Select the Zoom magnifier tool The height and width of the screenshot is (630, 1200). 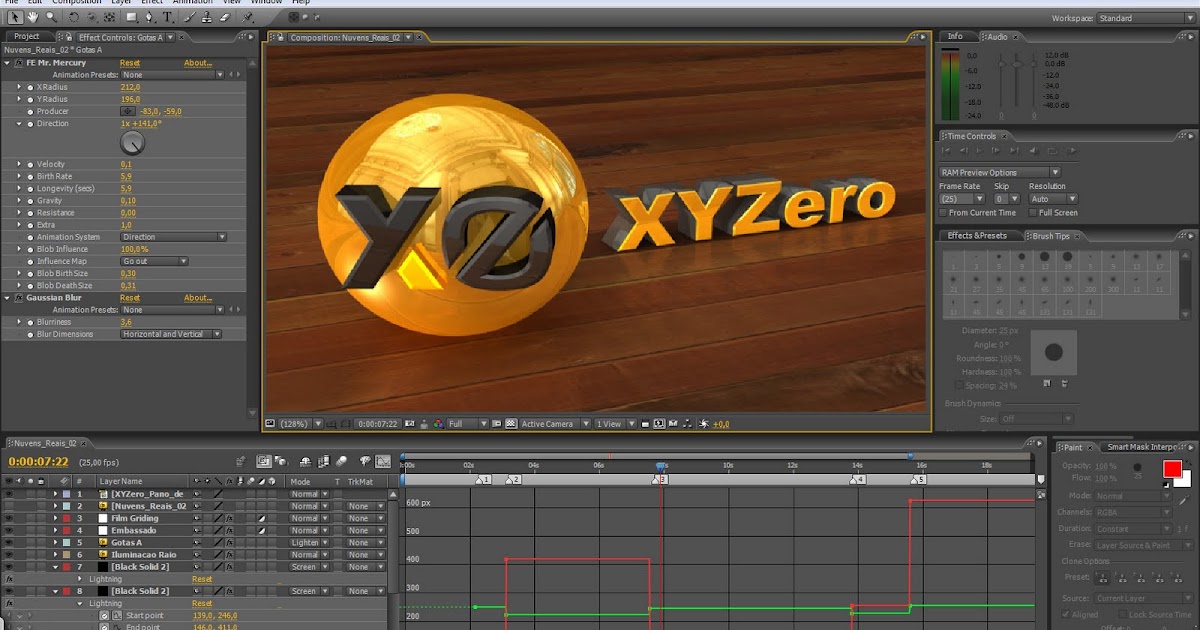(x=51, y=17)
